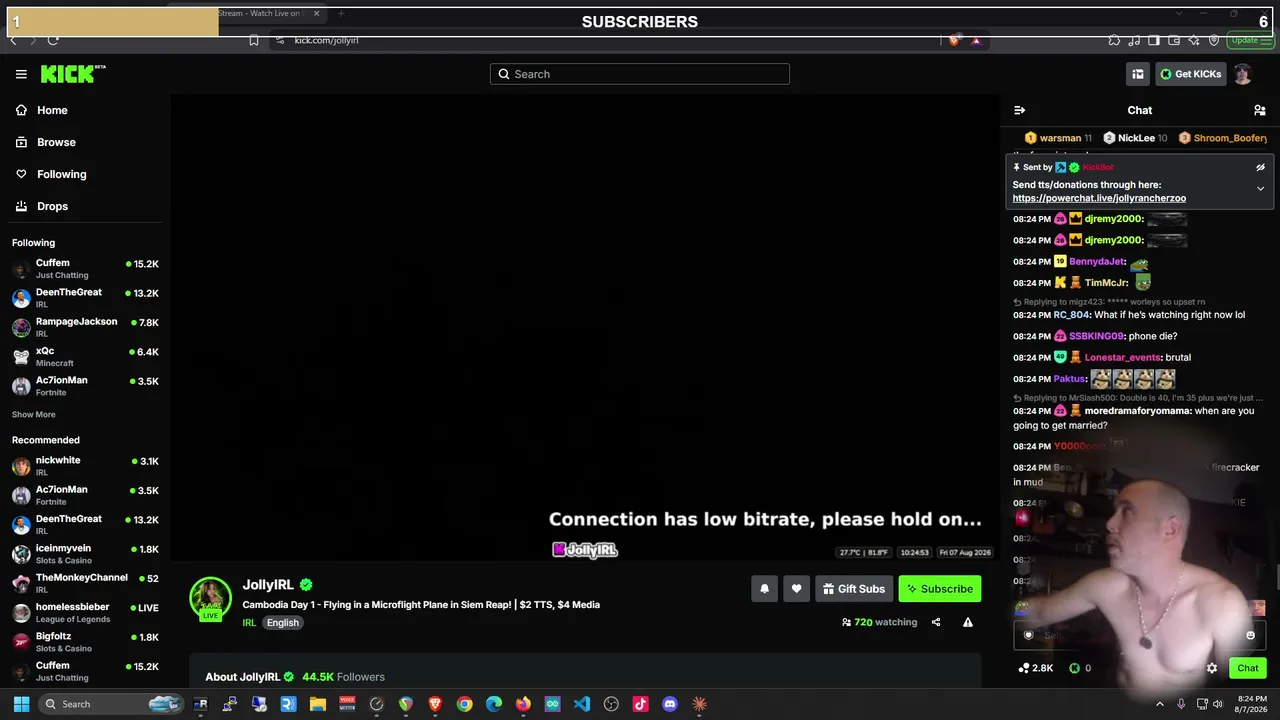Open the dashboard layout icon beside Get KICKs
Viewport: 1280px width, 720px height.
(1138, 74)
